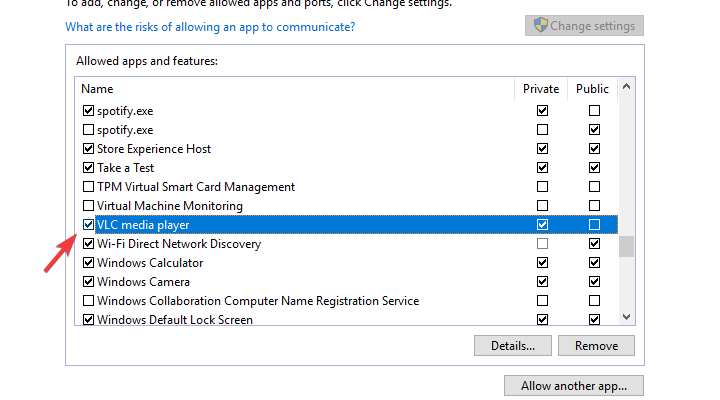The height and width of the screenshot is (400, 720).
Task: Toggle Private checkbox for Windows Calculator
Action: tap(542, 263)
